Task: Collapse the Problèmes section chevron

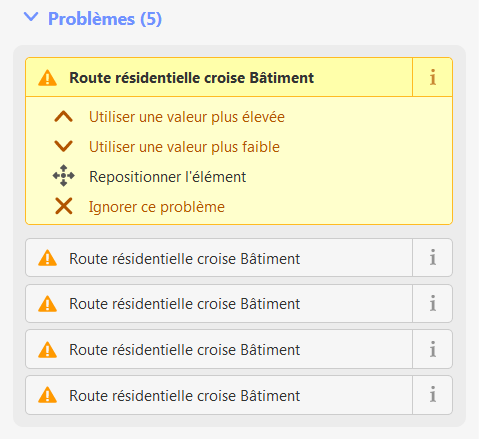Action: (31, 17)
